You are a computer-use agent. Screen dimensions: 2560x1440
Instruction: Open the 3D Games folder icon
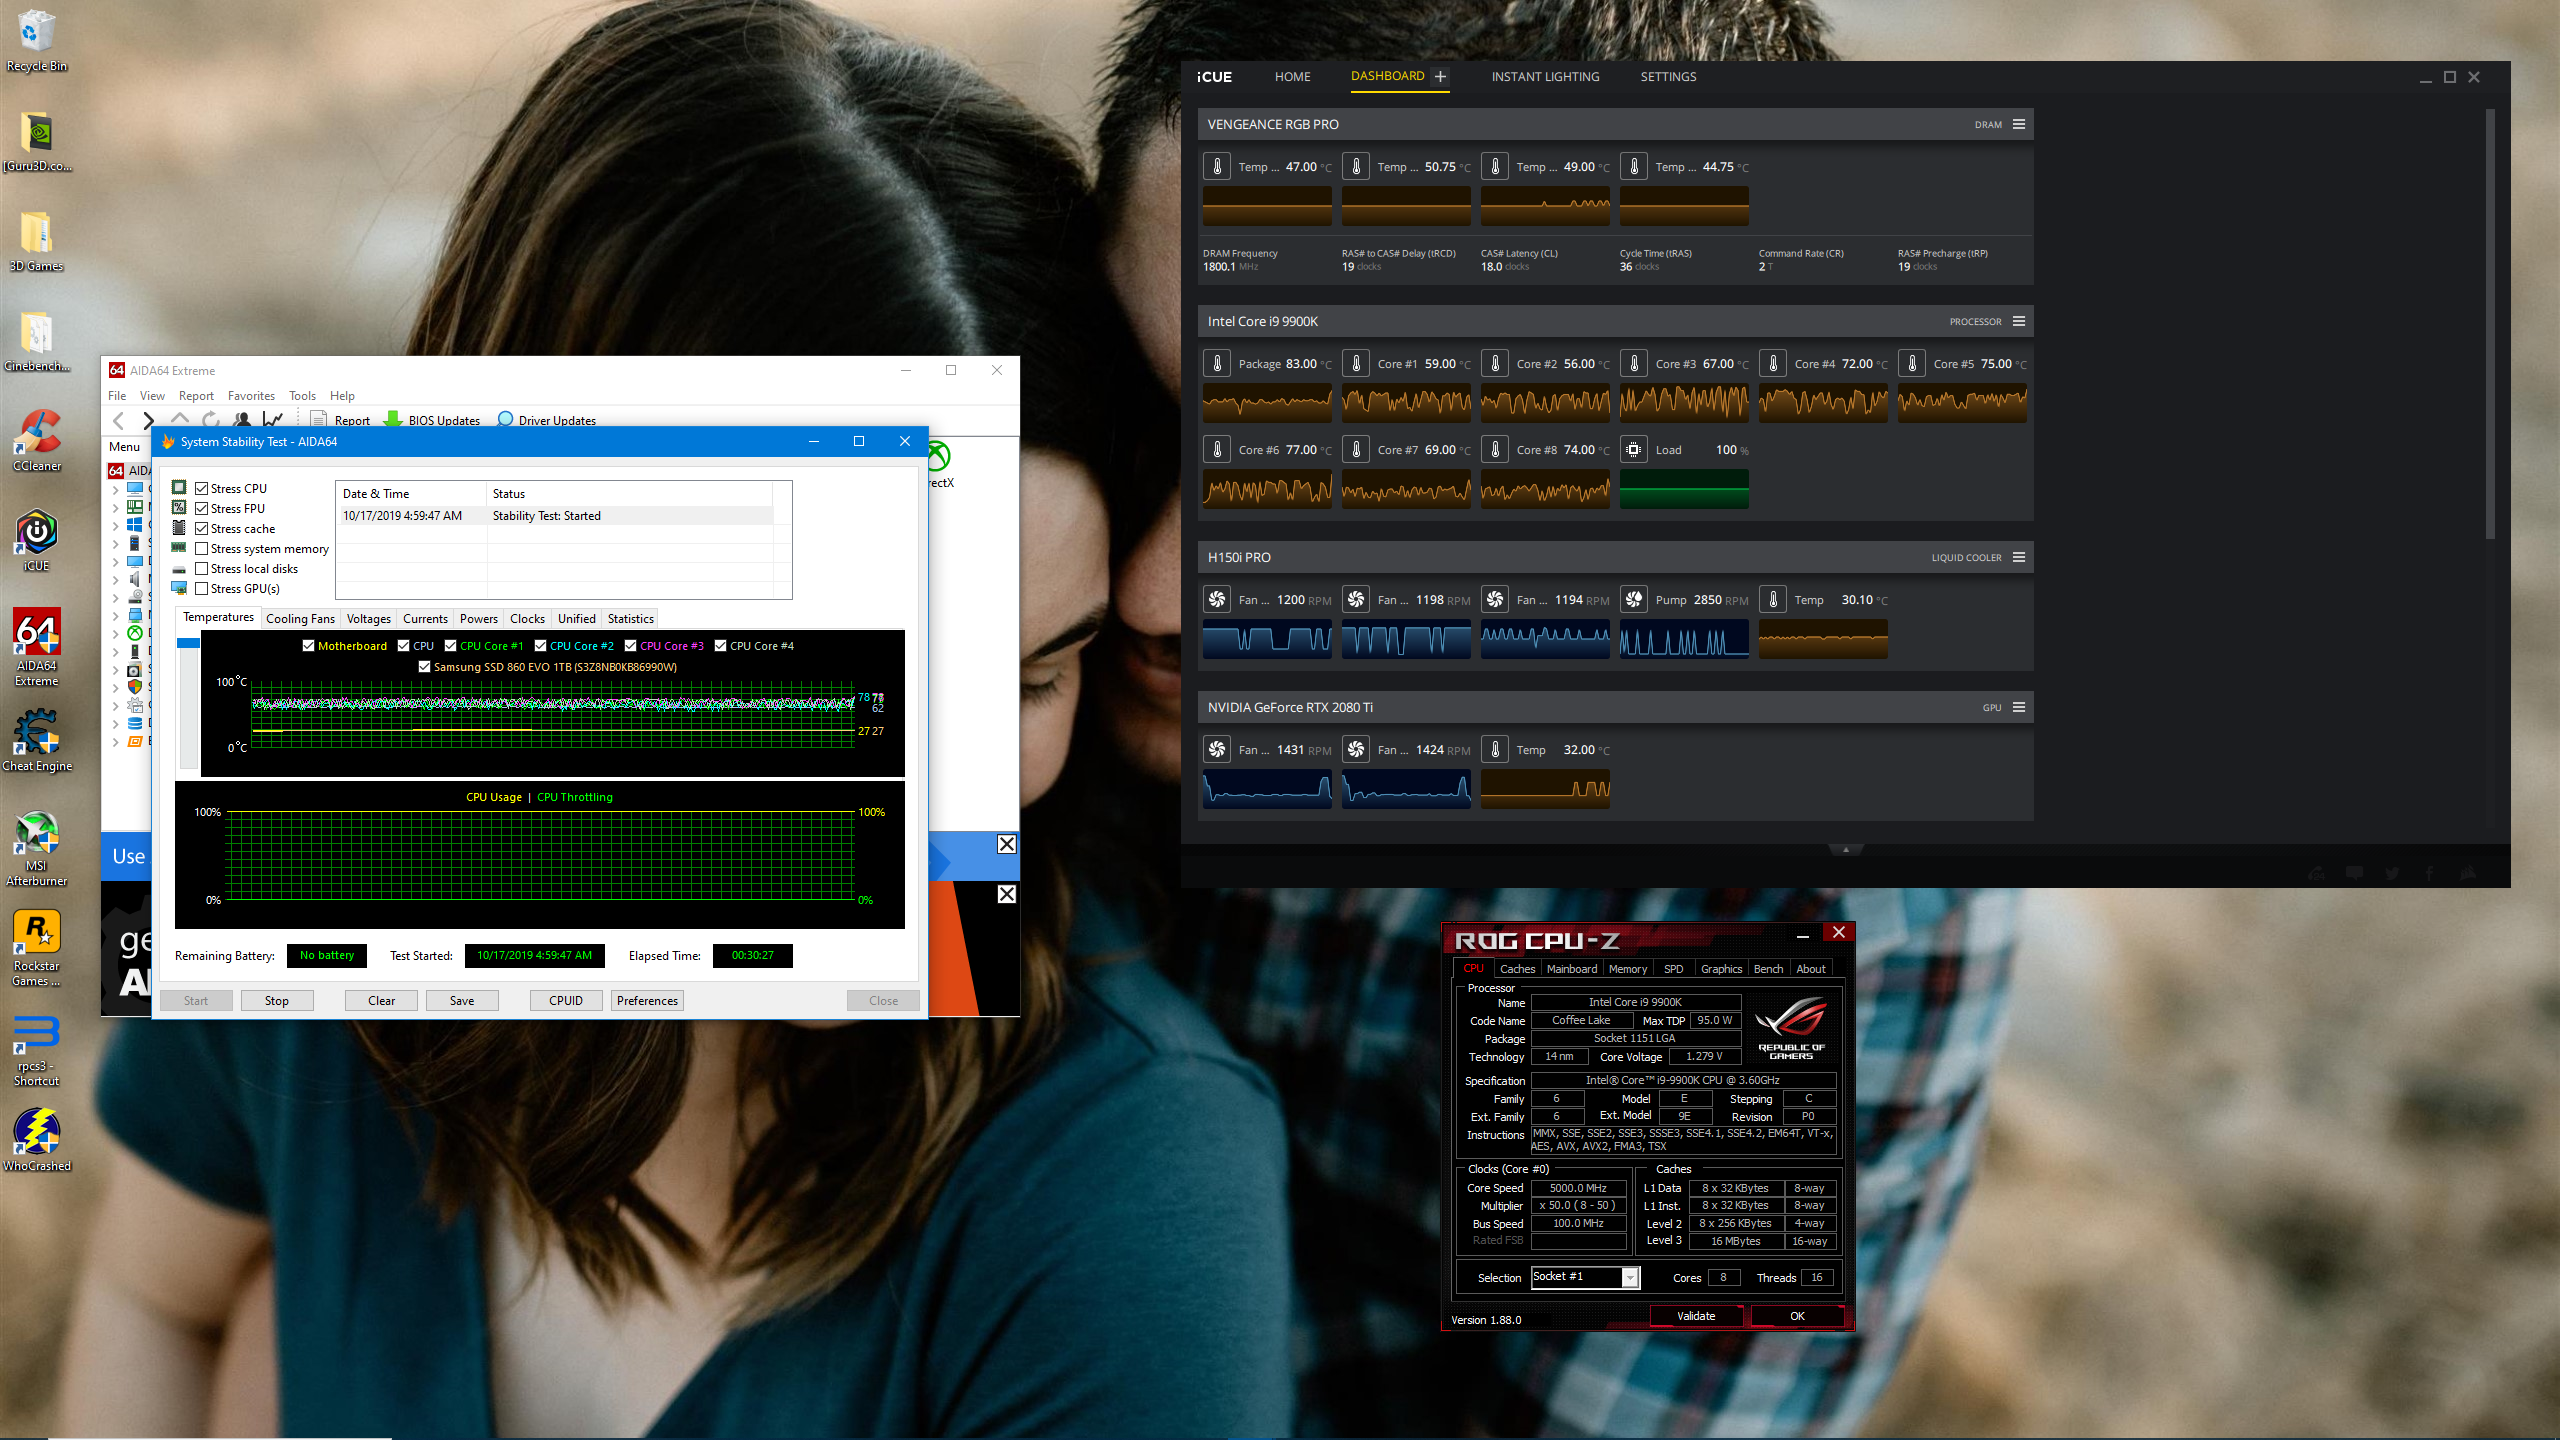click(x=36, y=240)
